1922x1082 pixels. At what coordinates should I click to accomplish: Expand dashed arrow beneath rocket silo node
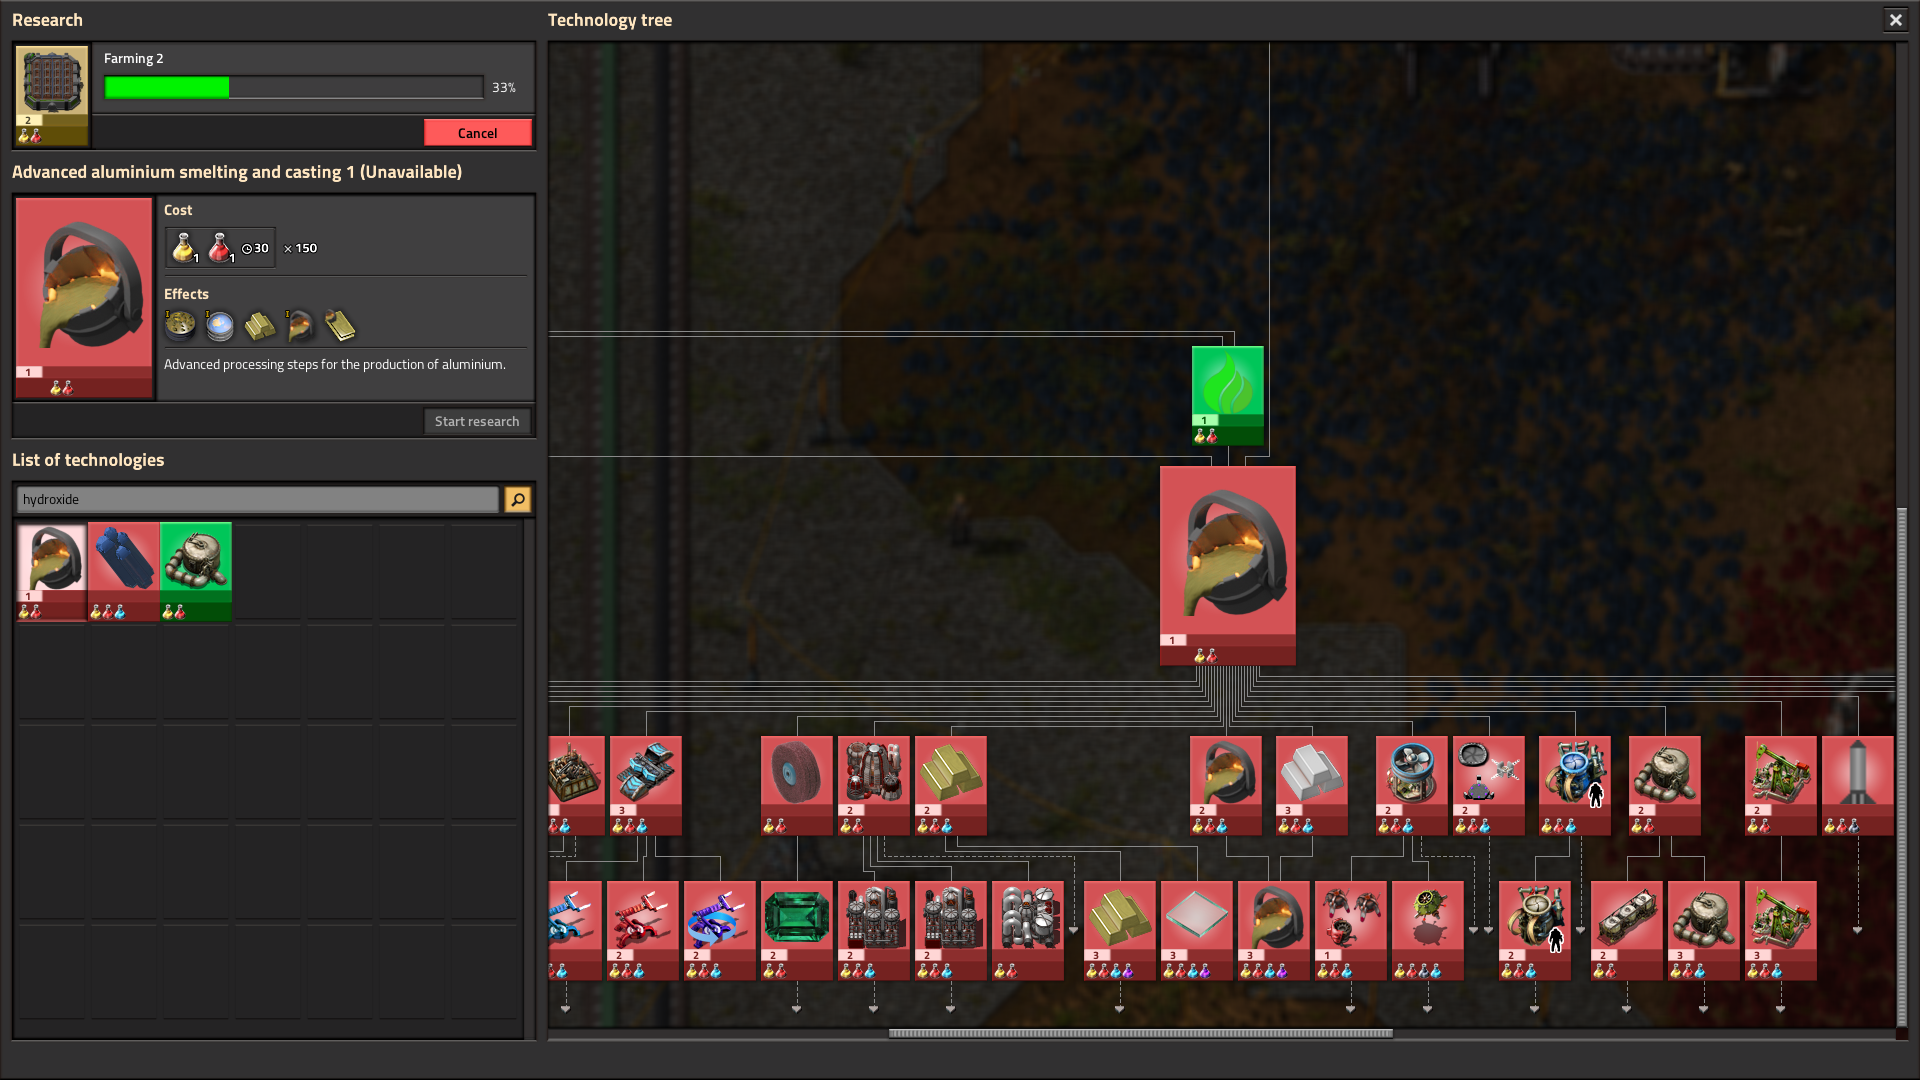pyautogui.click(x=1858, y=931)
